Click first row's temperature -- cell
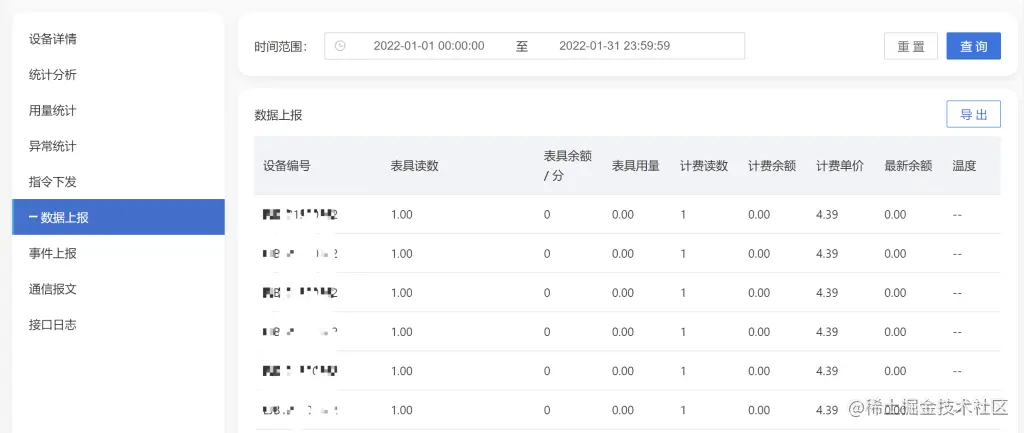The height and width of the screenshot is (433, 1024). (957, 215)
